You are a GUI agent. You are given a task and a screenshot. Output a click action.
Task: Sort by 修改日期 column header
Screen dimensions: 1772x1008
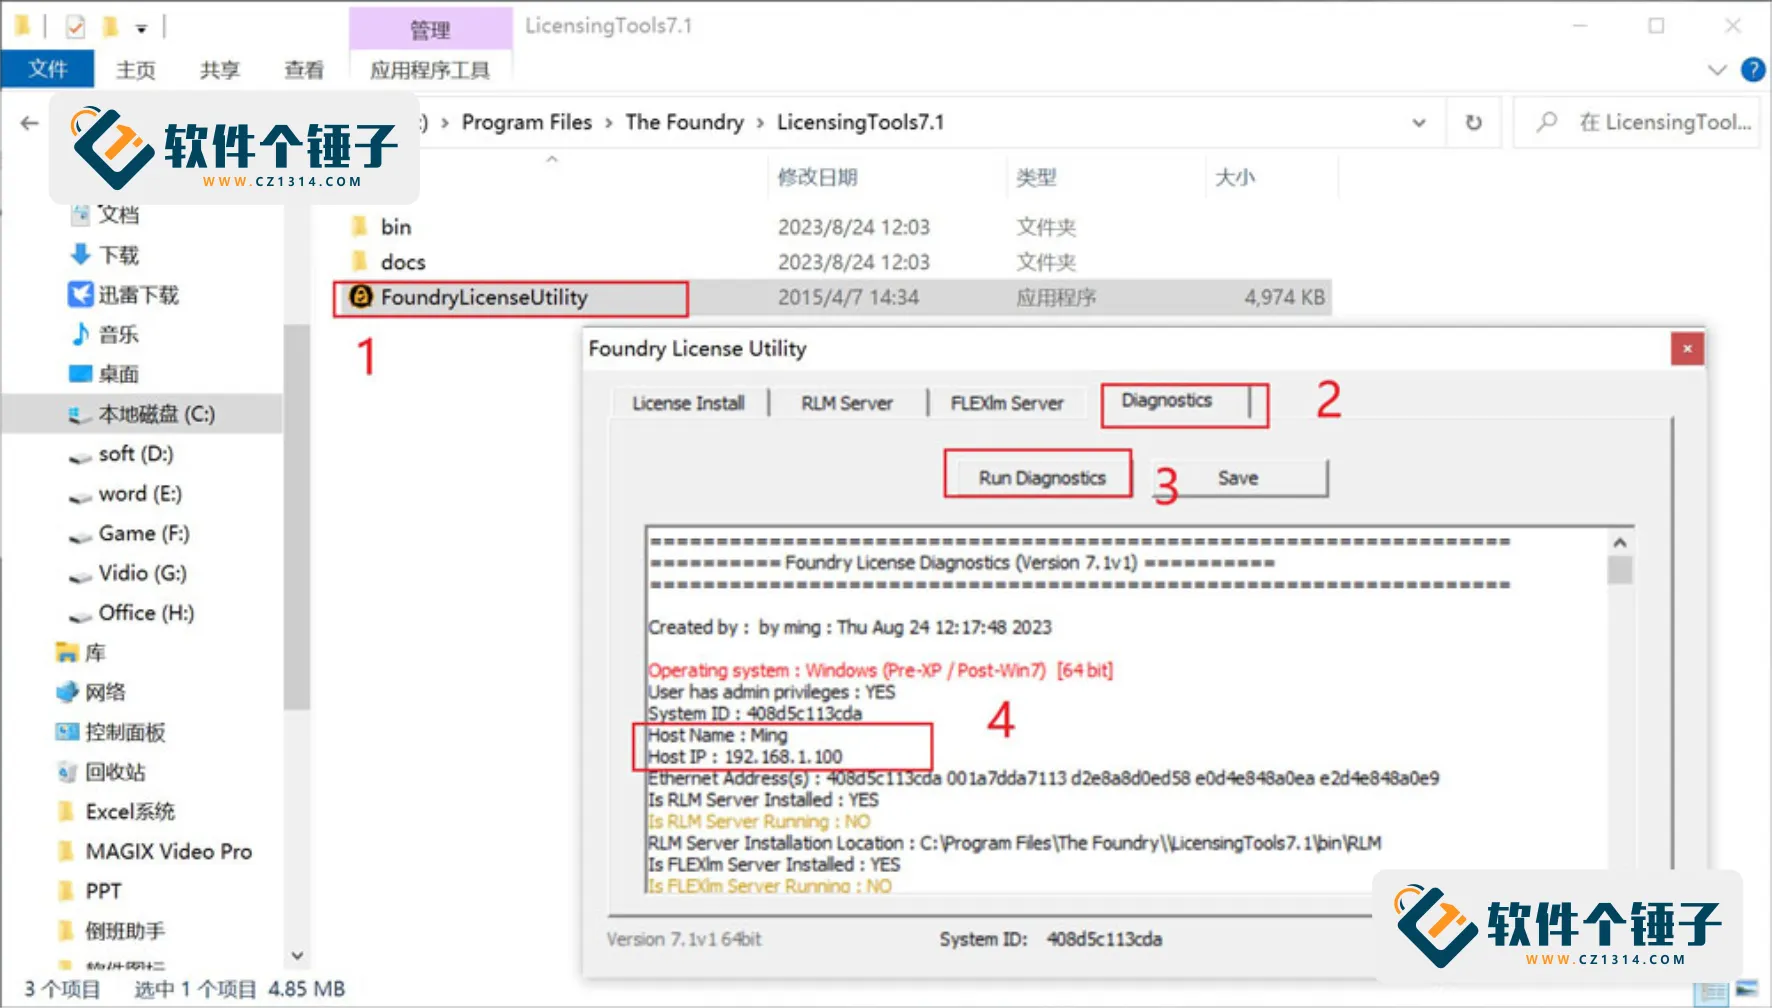[x=817, y=177]
